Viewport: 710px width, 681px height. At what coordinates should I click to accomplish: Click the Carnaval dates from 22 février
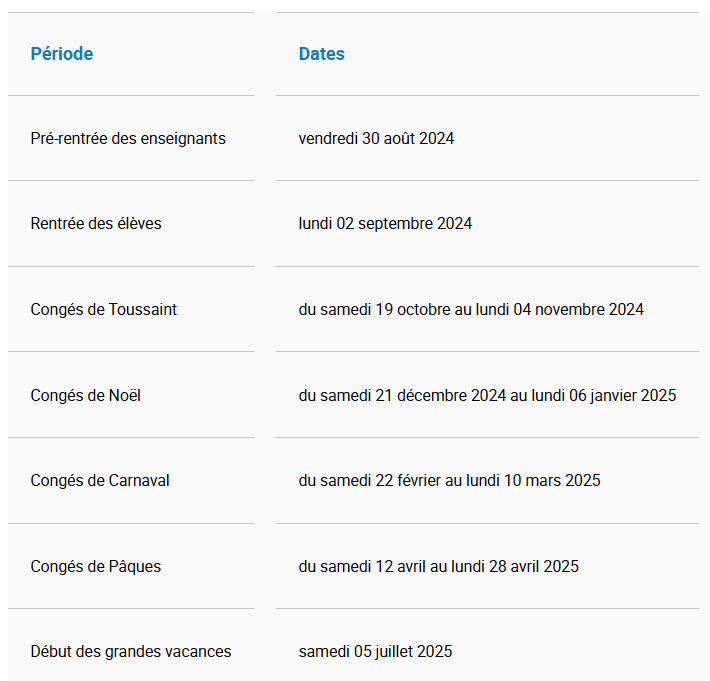click(x=449, y=480)
